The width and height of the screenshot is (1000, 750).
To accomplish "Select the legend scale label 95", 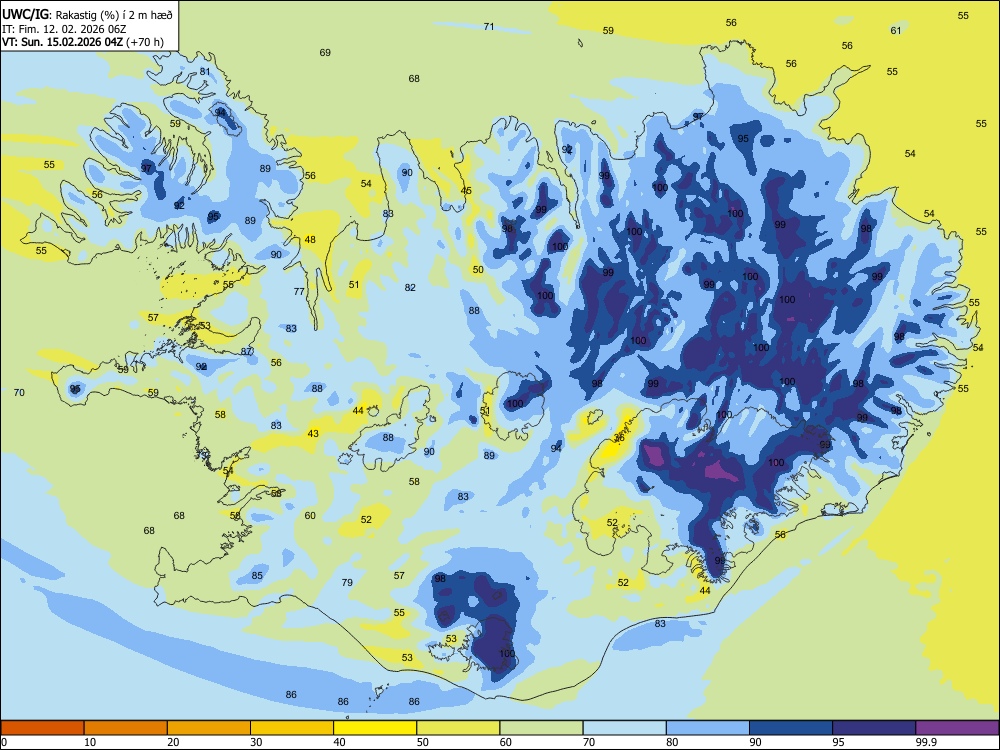I will pos(839,742).
